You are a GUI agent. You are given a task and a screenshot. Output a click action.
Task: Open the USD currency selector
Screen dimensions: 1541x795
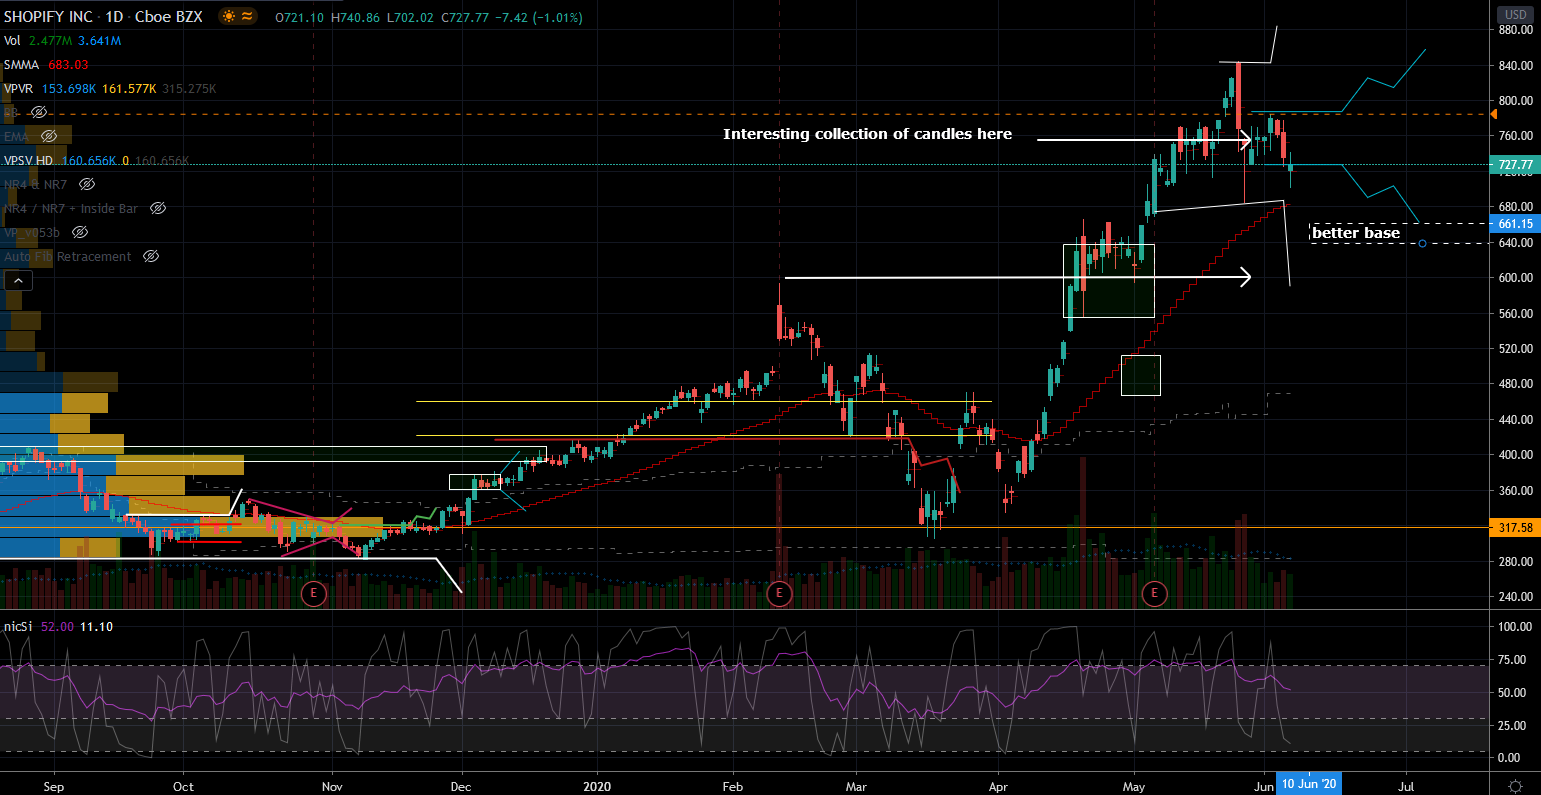(1516, 14)
